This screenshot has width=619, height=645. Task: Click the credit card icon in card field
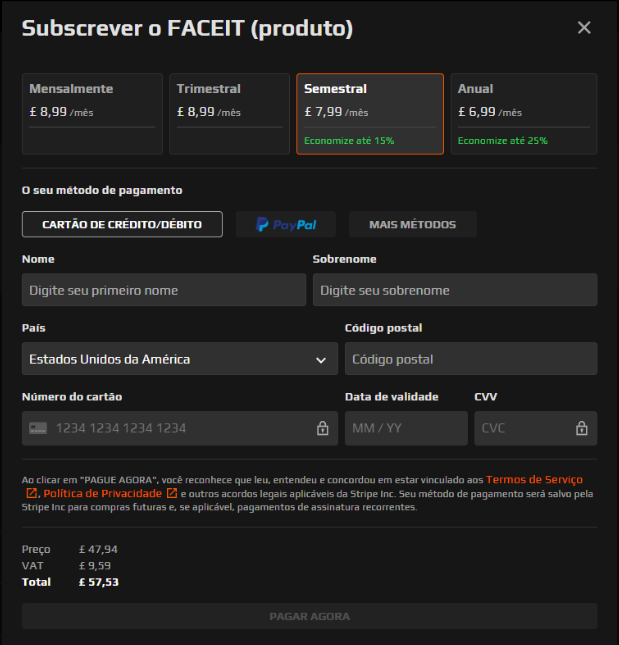38,428
